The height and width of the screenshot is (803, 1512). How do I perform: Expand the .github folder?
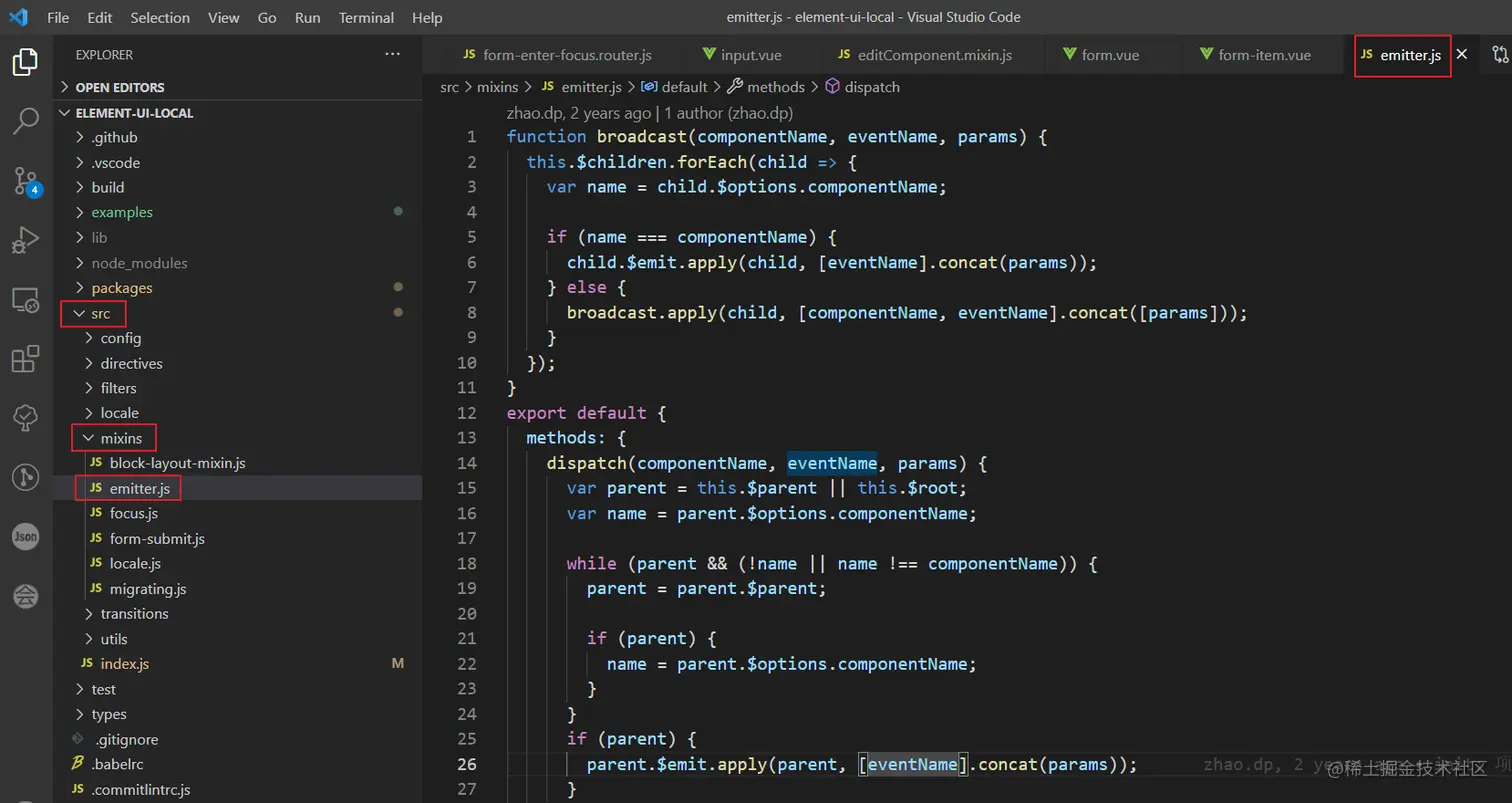(x=238, y=137)
